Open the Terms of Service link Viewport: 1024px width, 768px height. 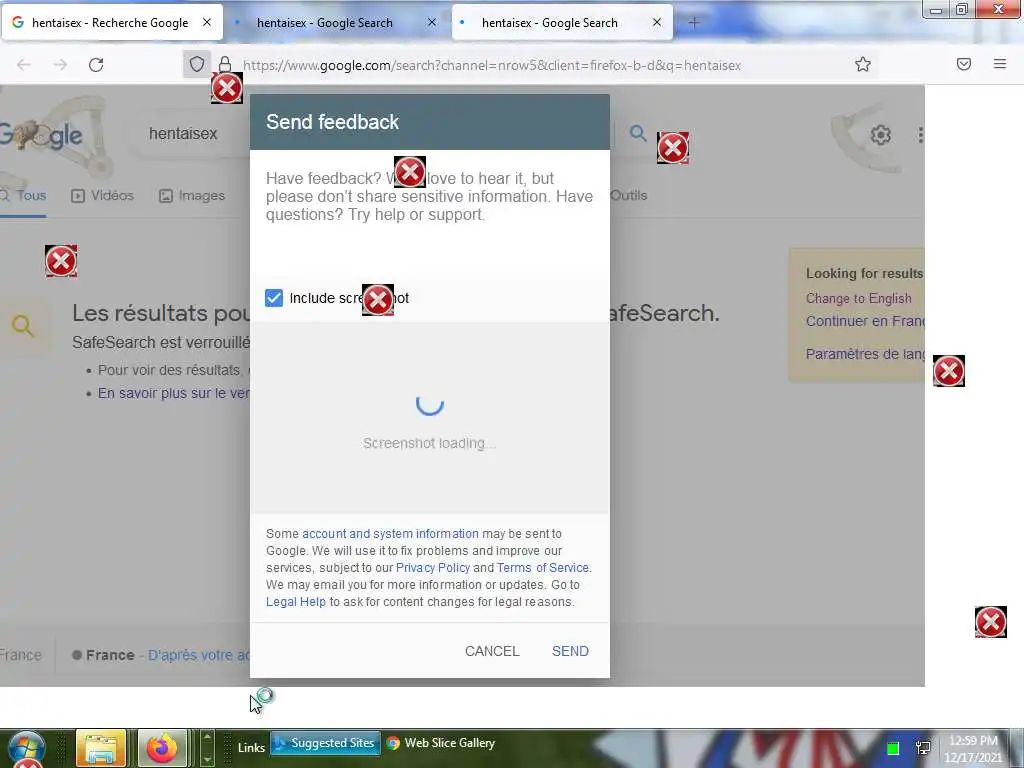[543, 568]
